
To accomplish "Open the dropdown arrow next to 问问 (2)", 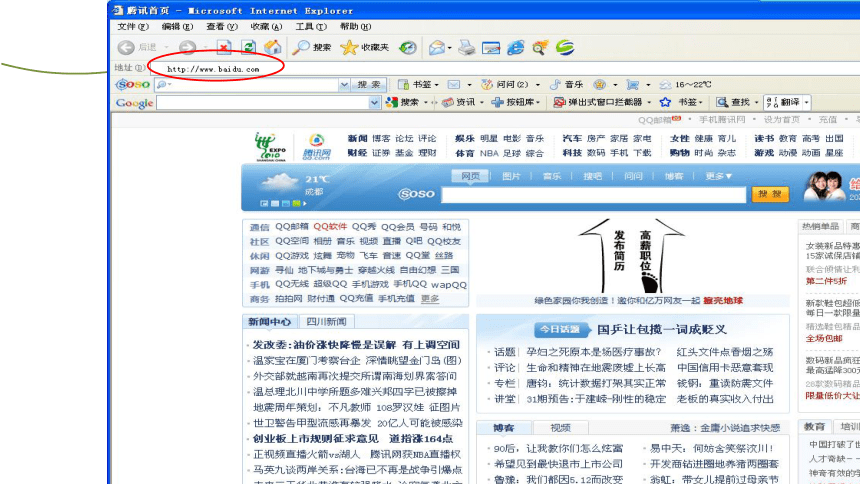I will pyautogui.click(x=538, y=85).
